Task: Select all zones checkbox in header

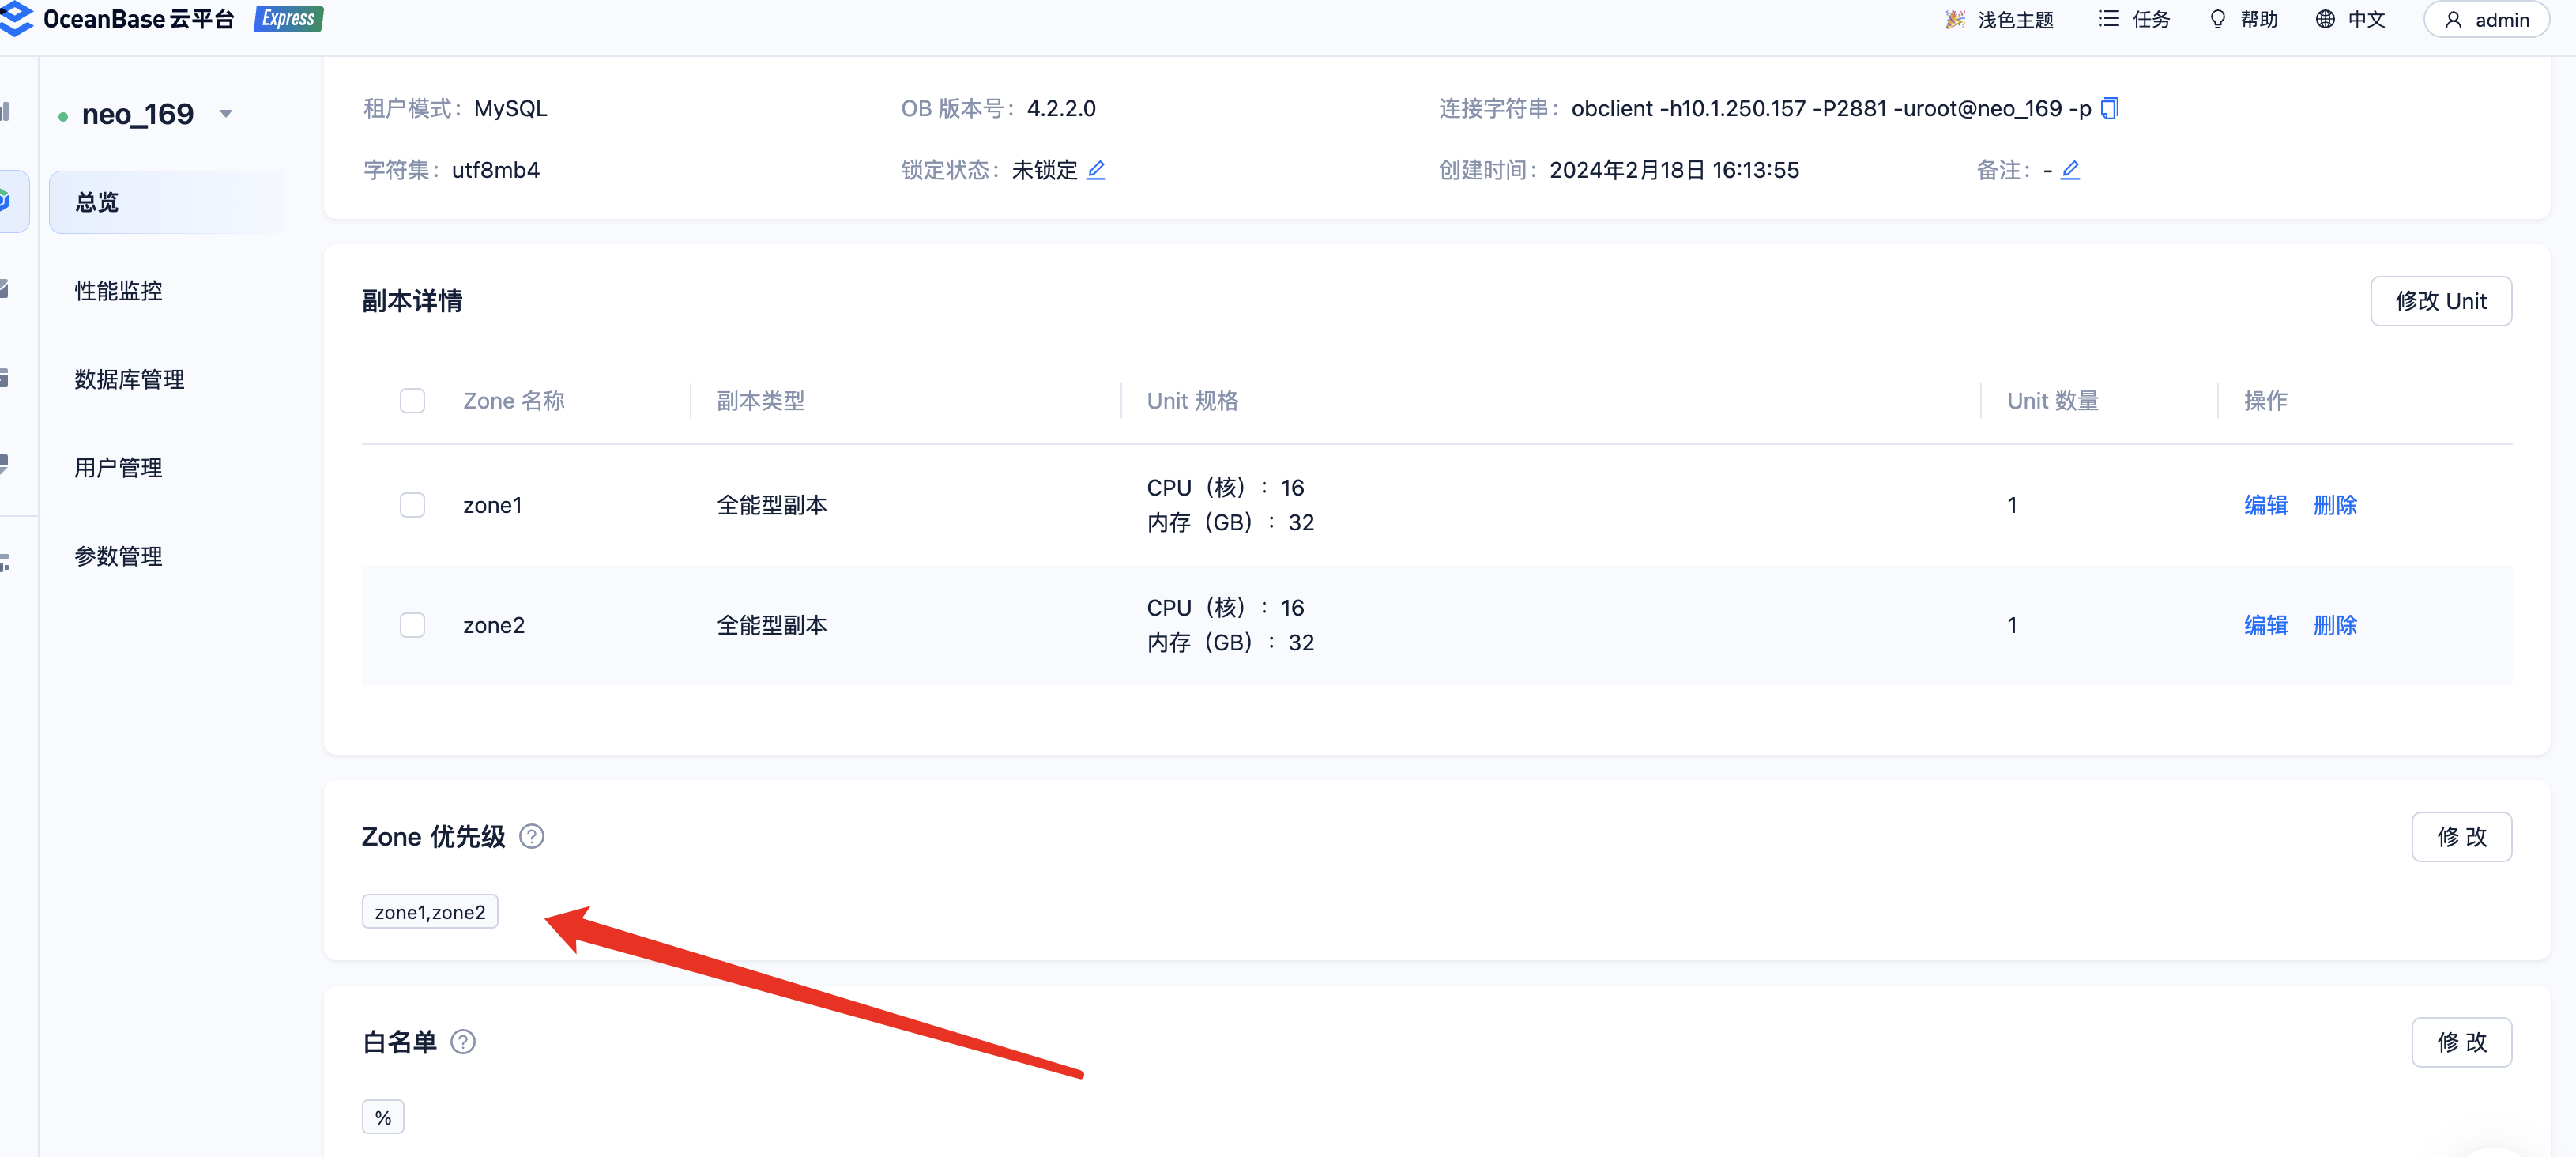Action: click(x=412, y=401)
